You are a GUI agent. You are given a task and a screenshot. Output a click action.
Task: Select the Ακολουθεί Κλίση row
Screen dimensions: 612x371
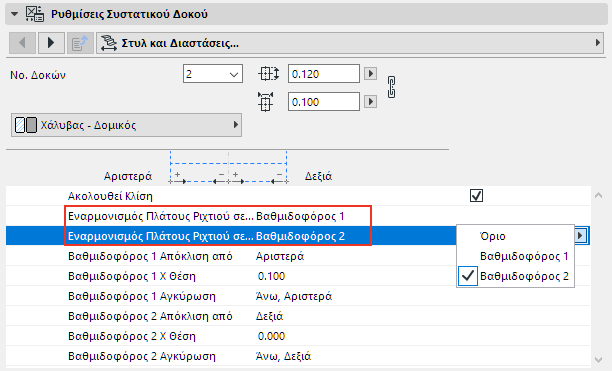pyautogui.click(x=298, y=196)
